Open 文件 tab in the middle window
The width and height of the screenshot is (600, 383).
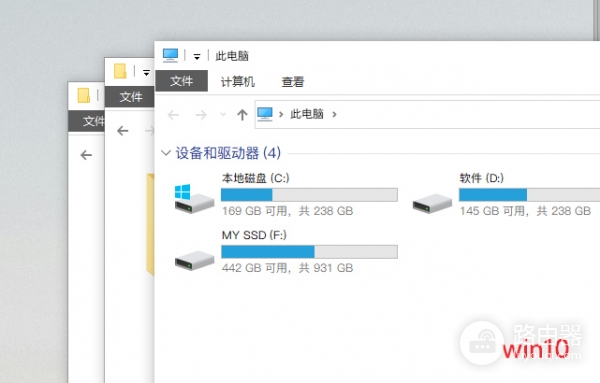pos(130,96)
